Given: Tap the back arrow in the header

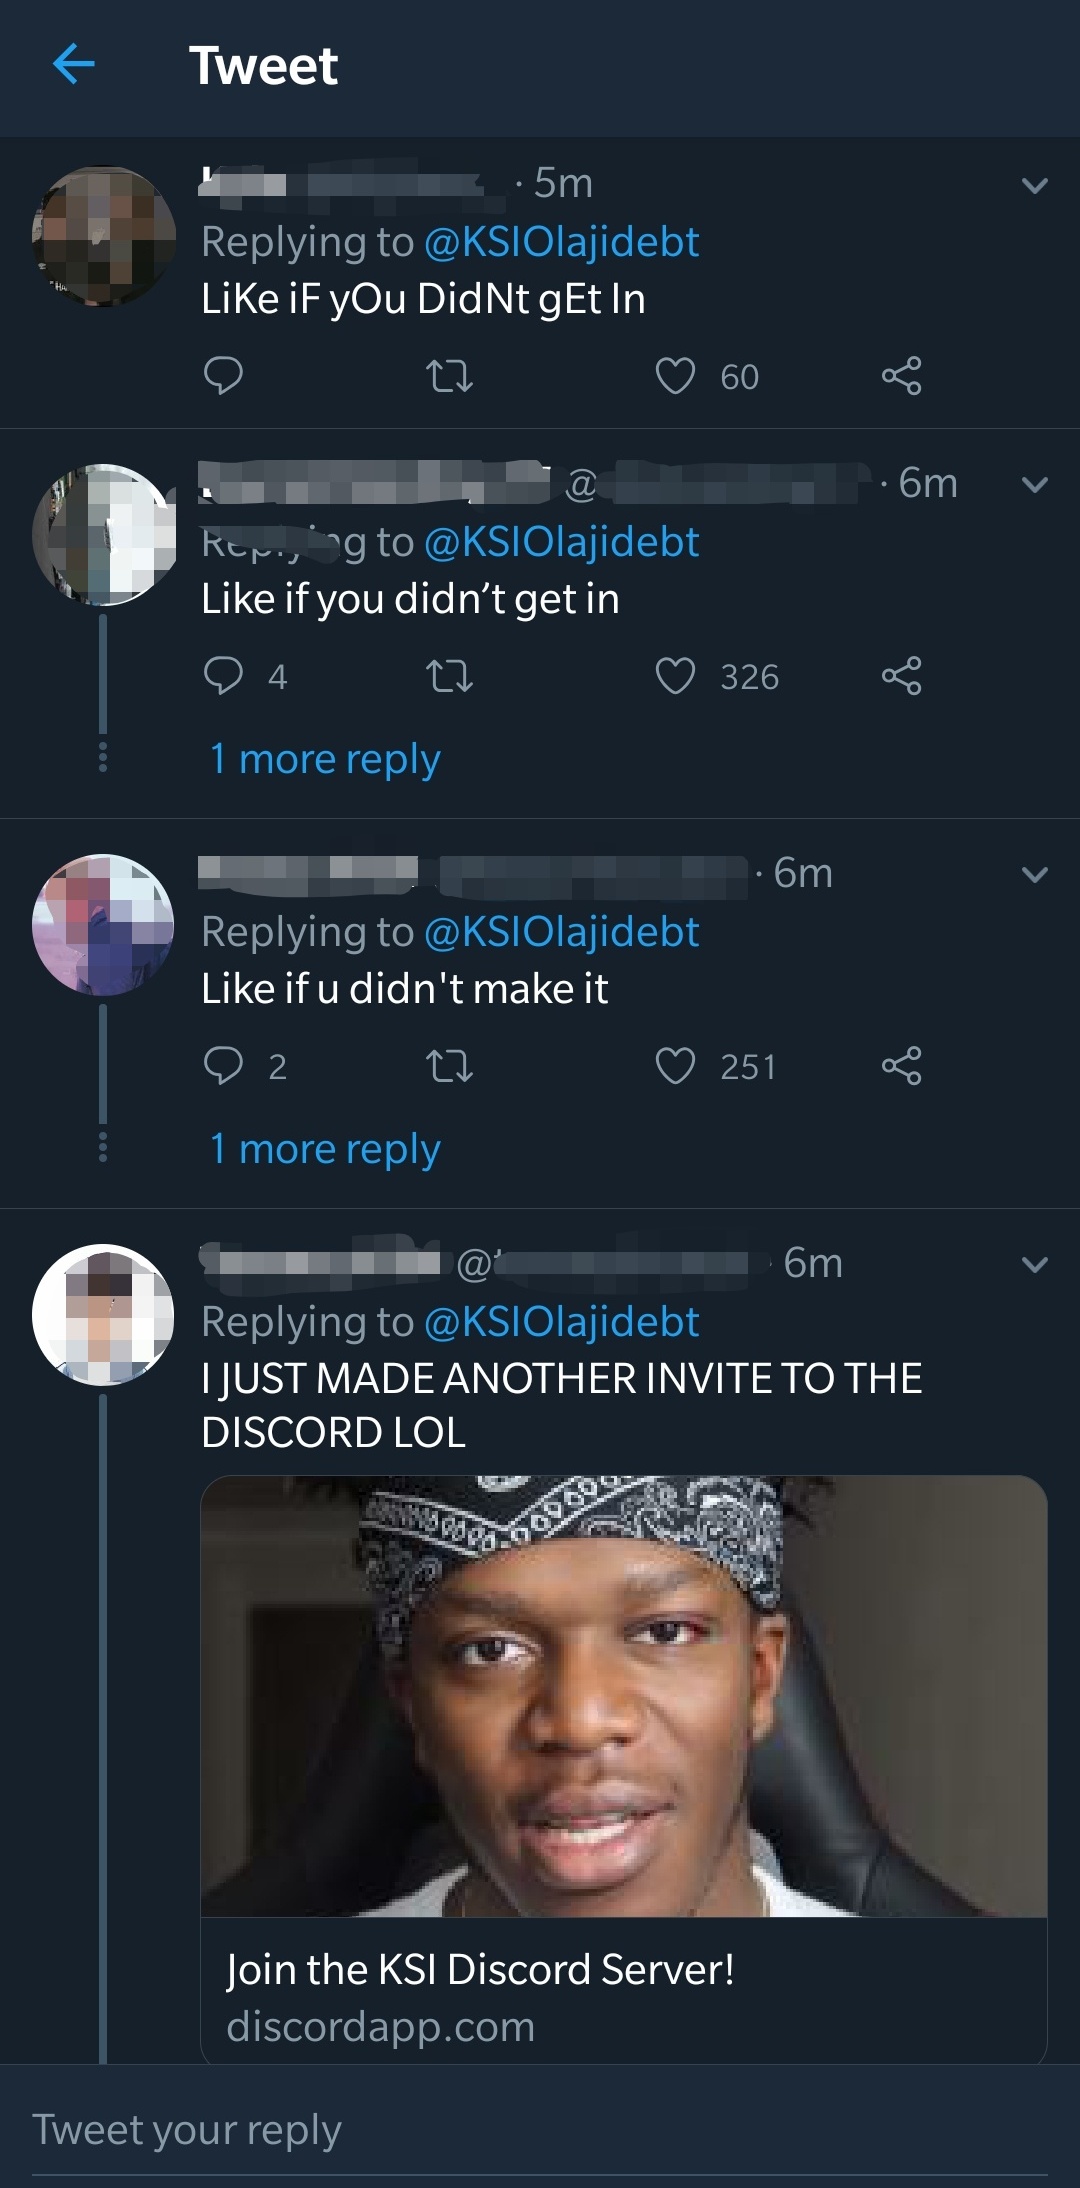Looking at the screenshot, I should click(x=74, y=65).
